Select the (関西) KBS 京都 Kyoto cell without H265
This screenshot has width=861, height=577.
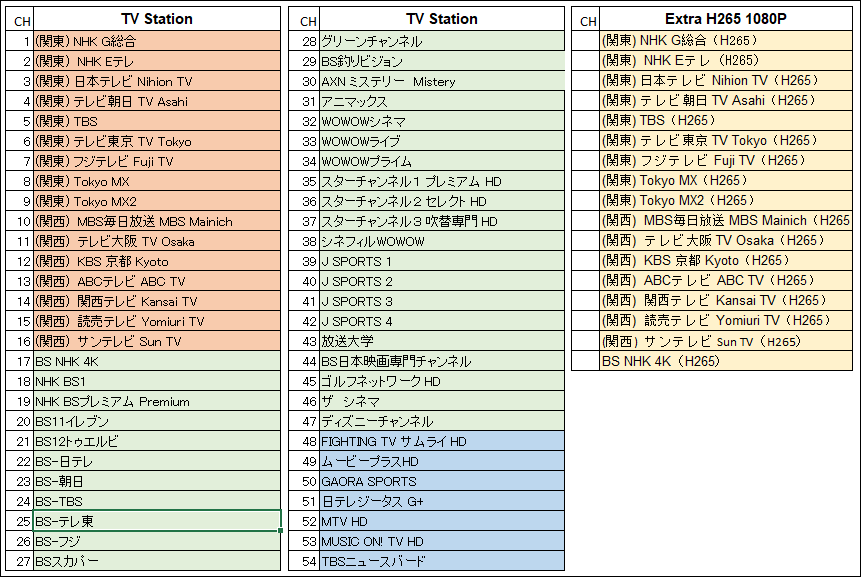click(157, 261)
